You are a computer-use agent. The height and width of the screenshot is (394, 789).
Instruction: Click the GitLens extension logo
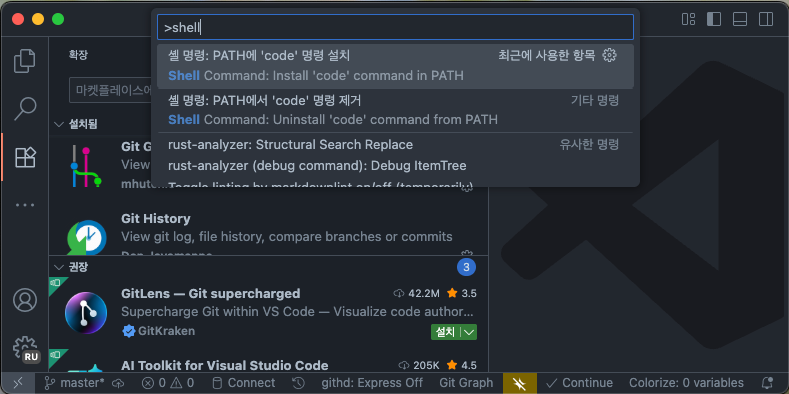86,312
